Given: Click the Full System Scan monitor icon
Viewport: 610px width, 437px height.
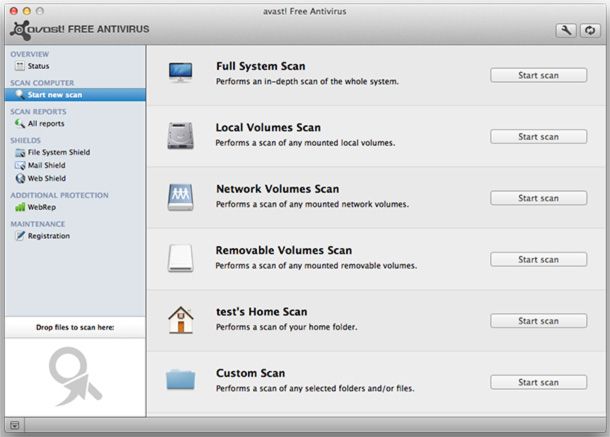Looking at the screenshot, I should [x=181, y=73].
